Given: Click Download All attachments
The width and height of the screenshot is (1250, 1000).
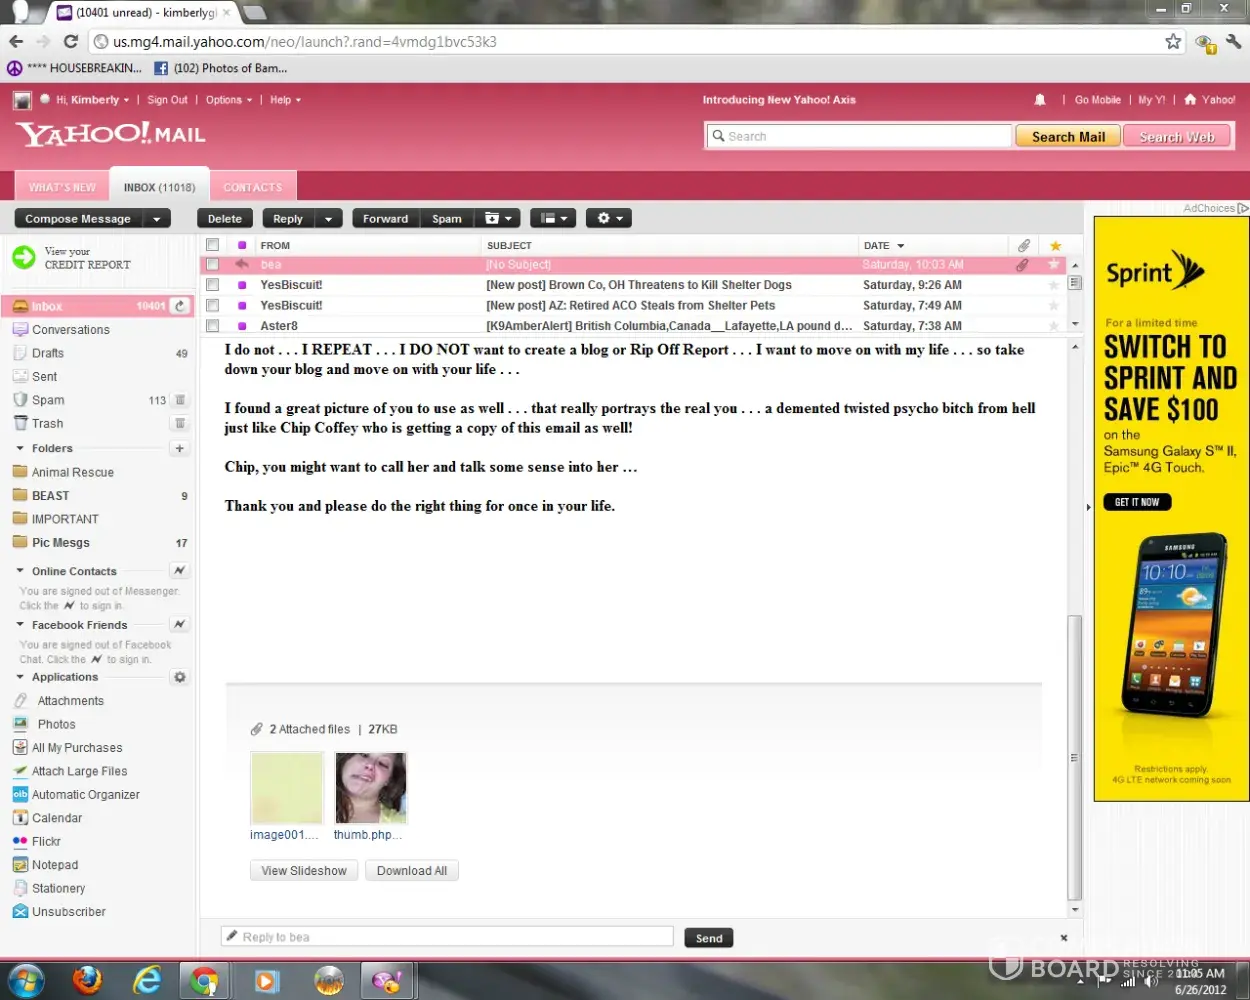Looking at the screenshot, I should click(412, 871).
